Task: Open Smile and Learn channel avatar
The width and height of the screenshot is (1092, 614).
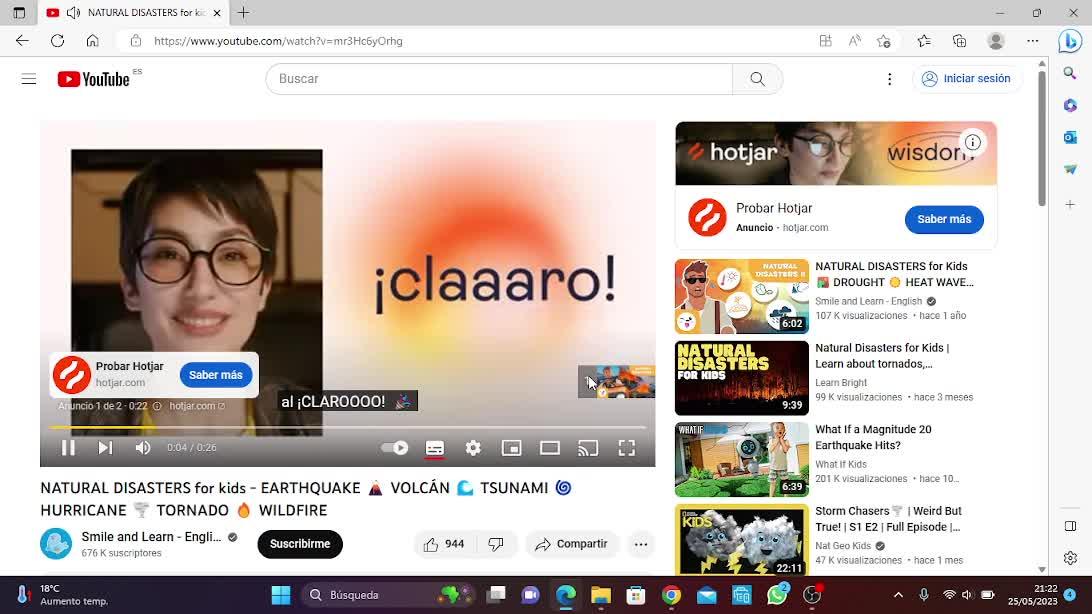Action: (56, 544)
